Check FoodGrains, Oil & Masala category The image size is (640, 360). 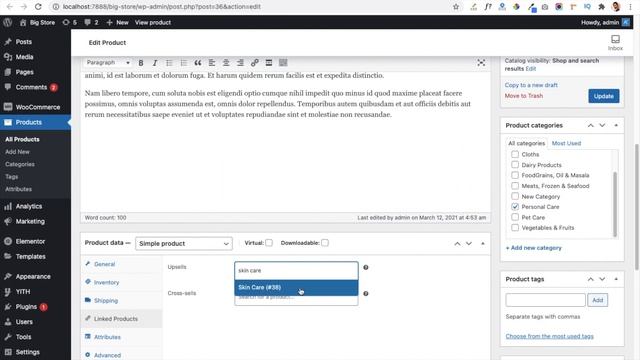point(515,175)
